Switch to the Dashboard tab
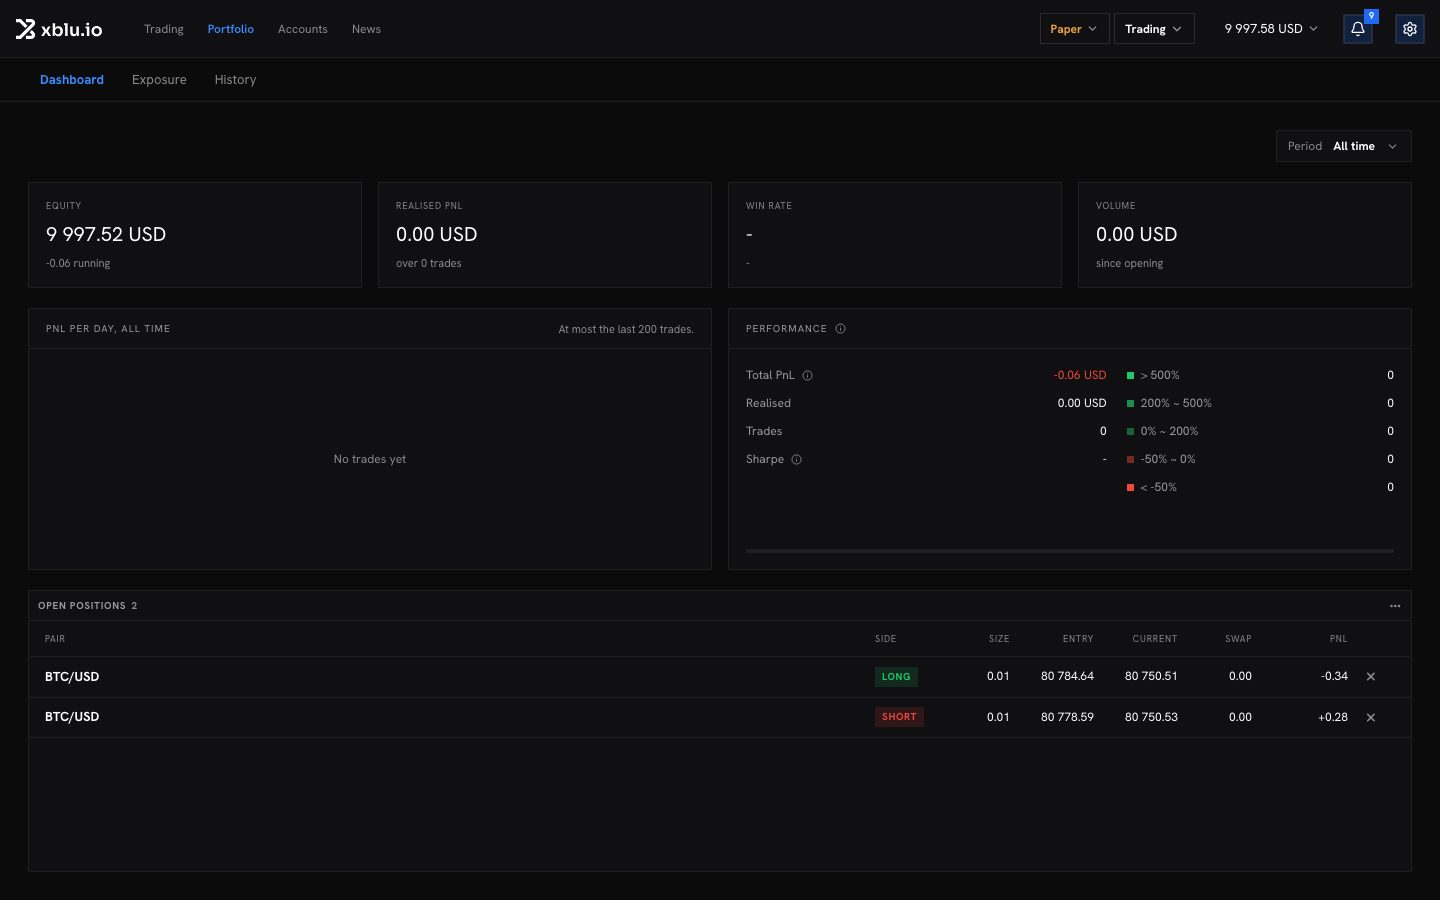This screenshot has width=1440, height=900. 72,80
